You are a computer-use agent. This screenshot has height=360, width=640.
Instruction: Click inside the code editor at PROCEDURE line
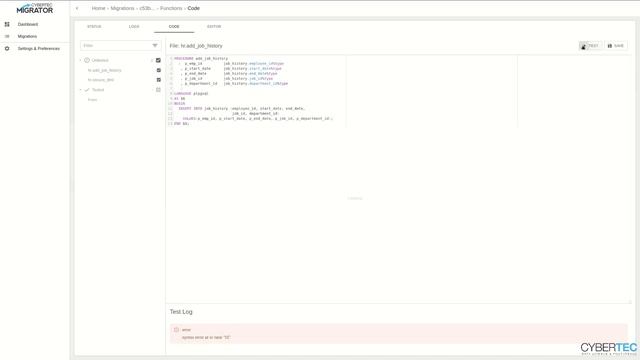point(201,59)
